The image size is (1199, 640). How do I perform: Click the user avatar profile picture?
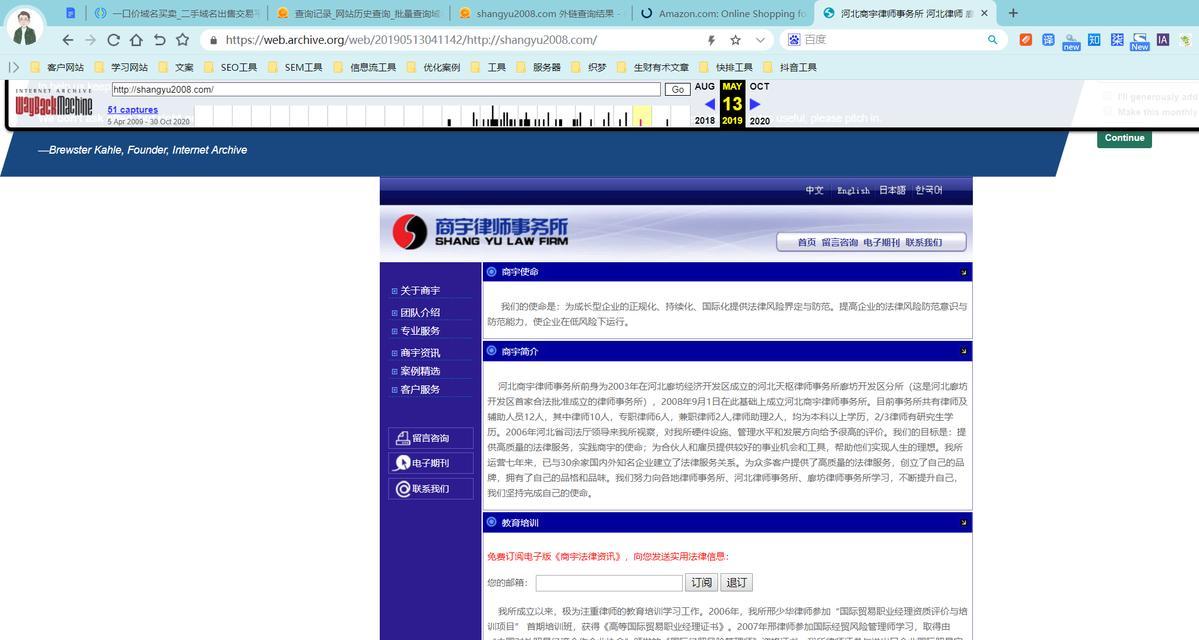[25, 28]
